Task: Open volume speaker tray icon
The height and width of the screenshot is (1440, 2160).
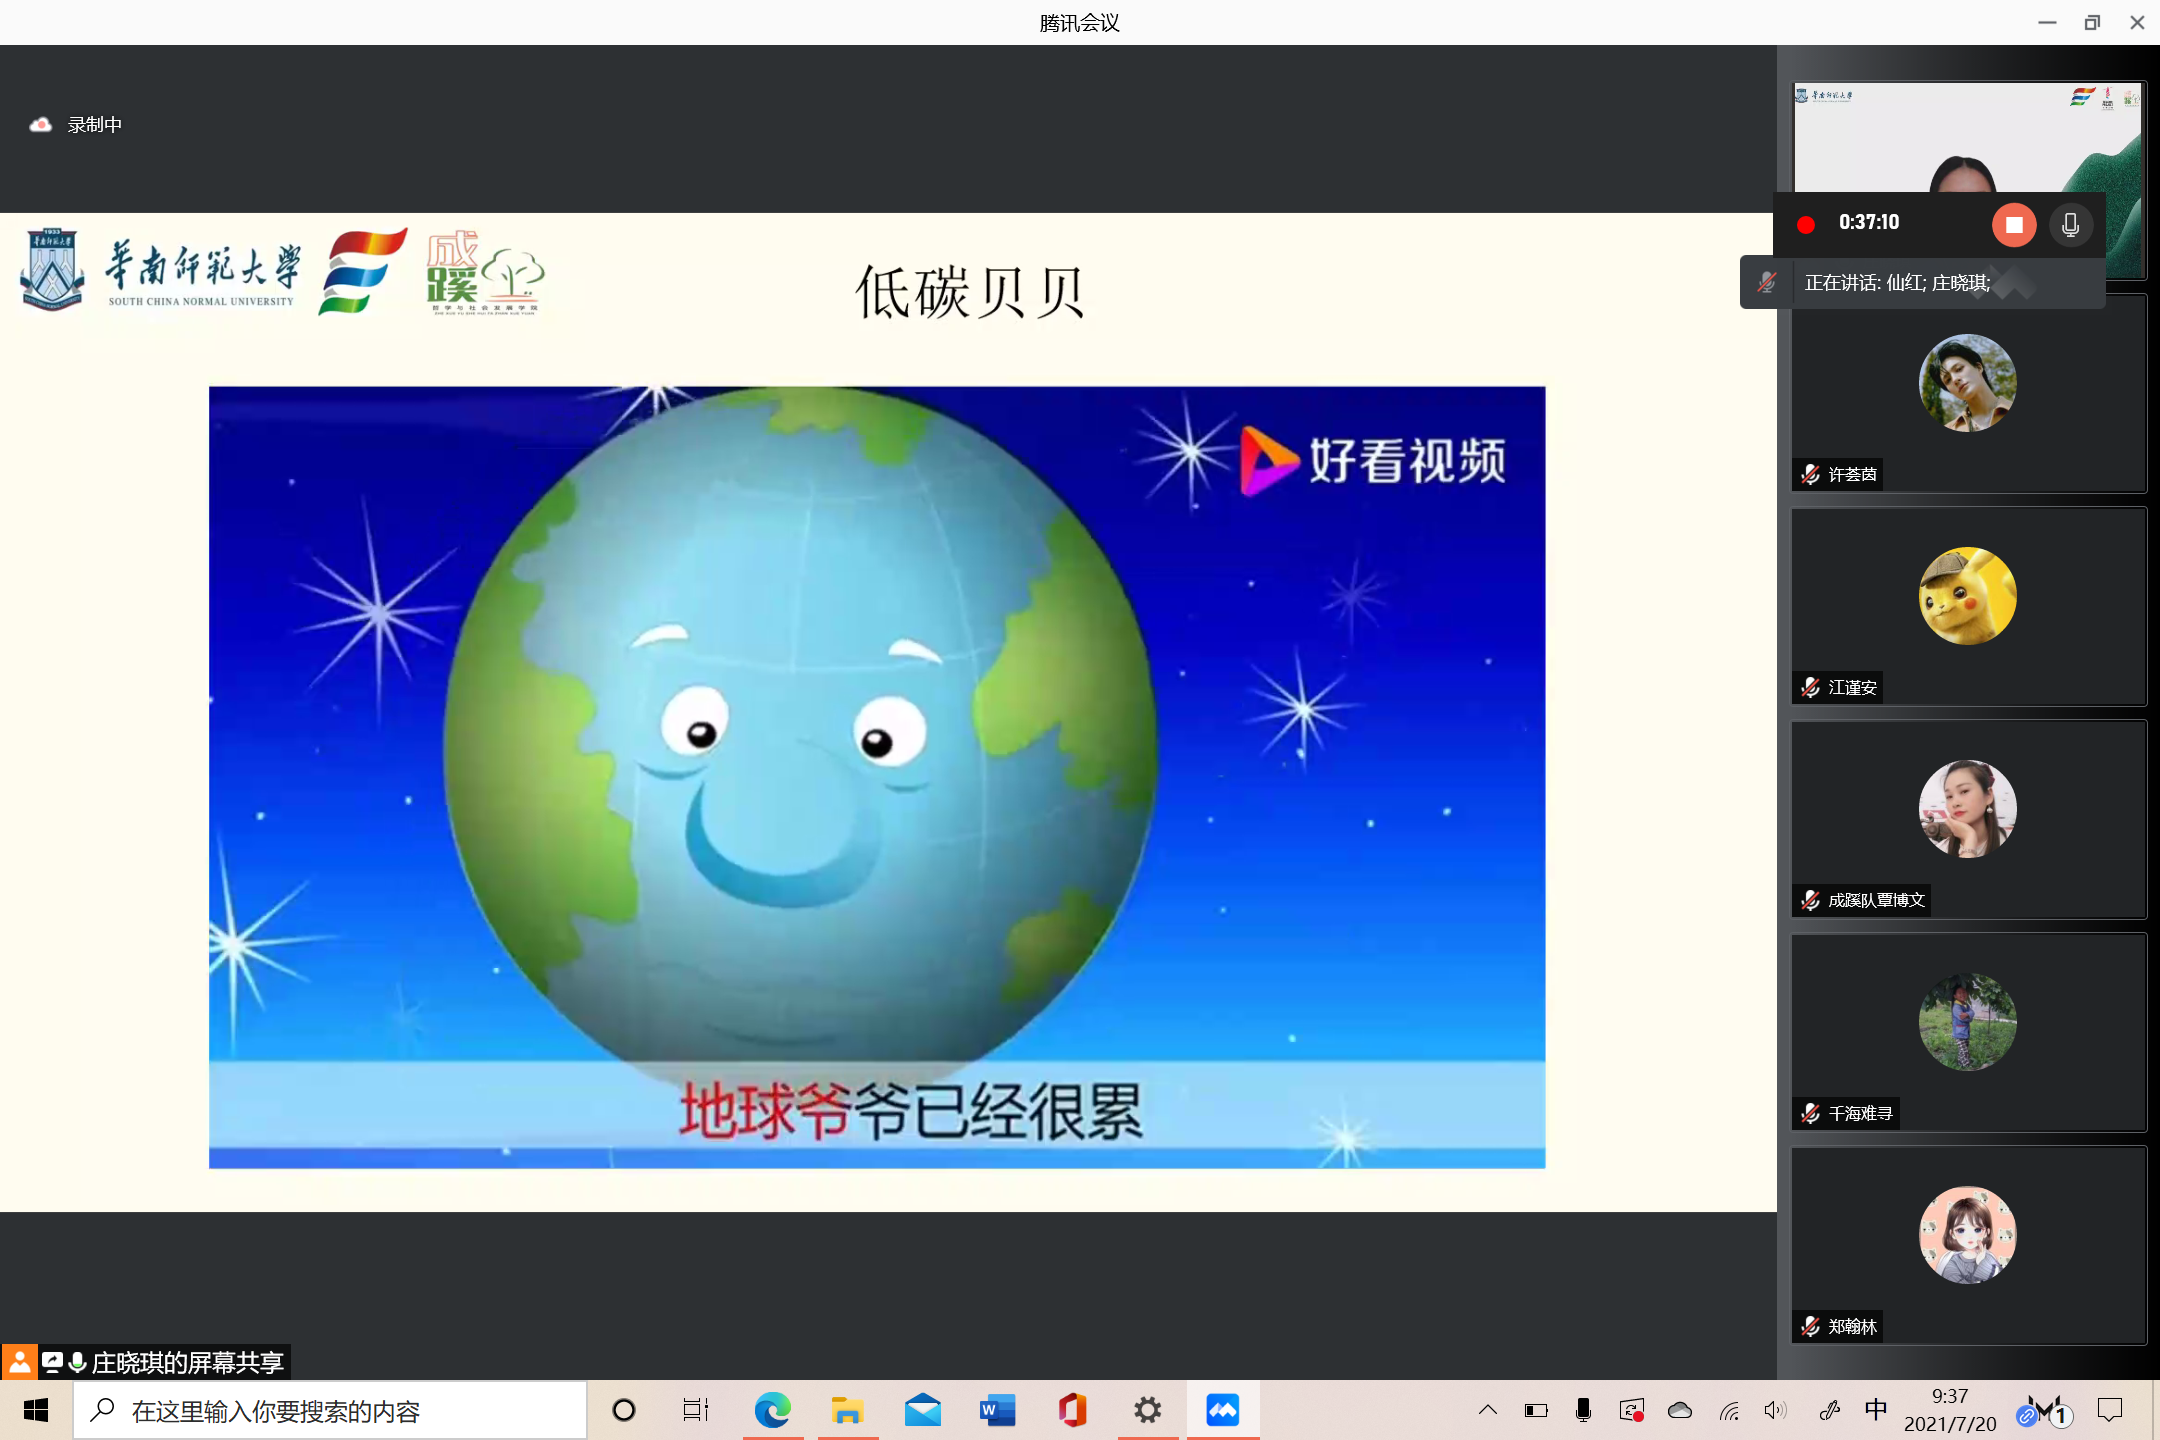Action: click(1775, 1411)
